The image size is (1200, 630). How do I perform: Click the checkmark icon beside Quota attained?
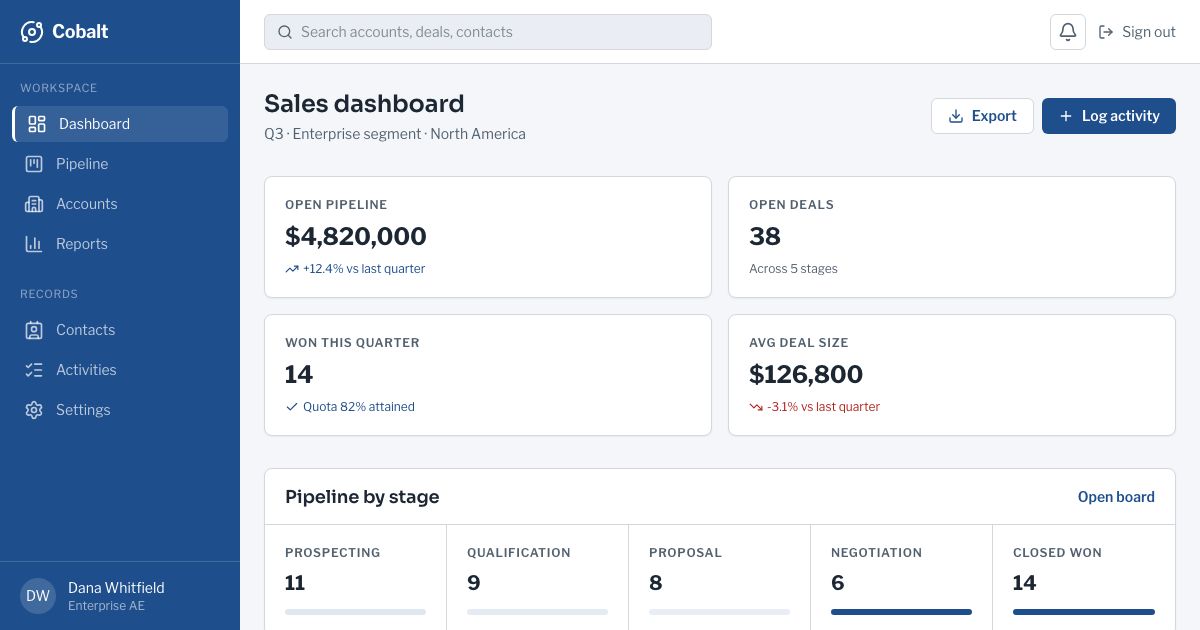click(292, 407)
